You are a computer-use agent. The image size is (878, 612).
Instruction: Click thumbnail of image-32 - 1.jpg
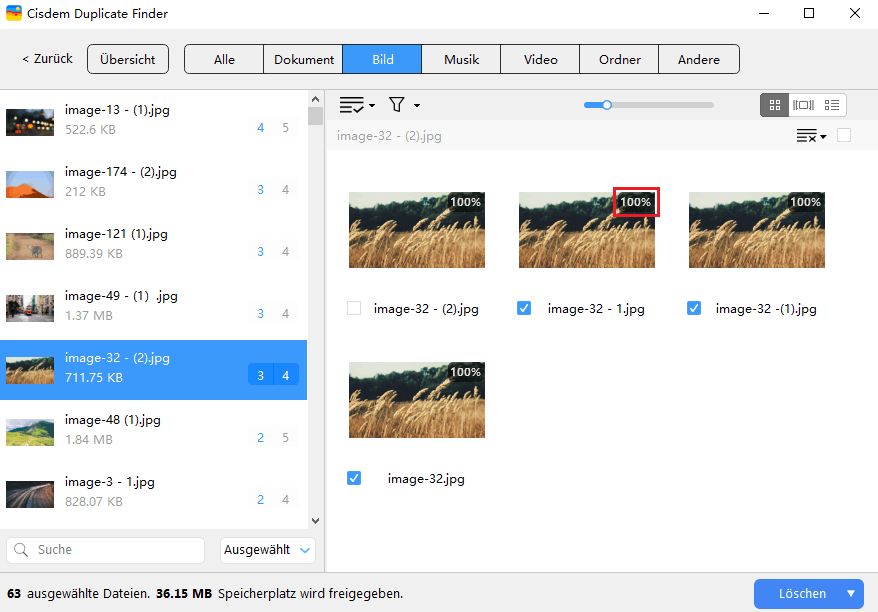coord(587,230)
